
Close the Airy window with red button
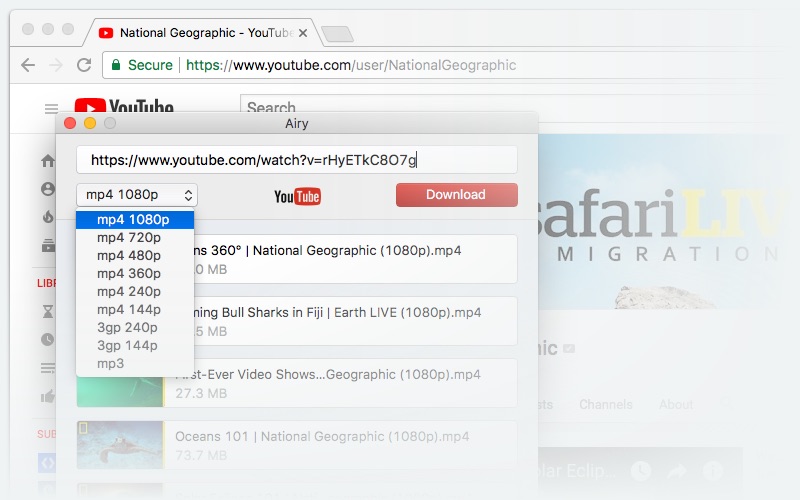click(70, 123)
